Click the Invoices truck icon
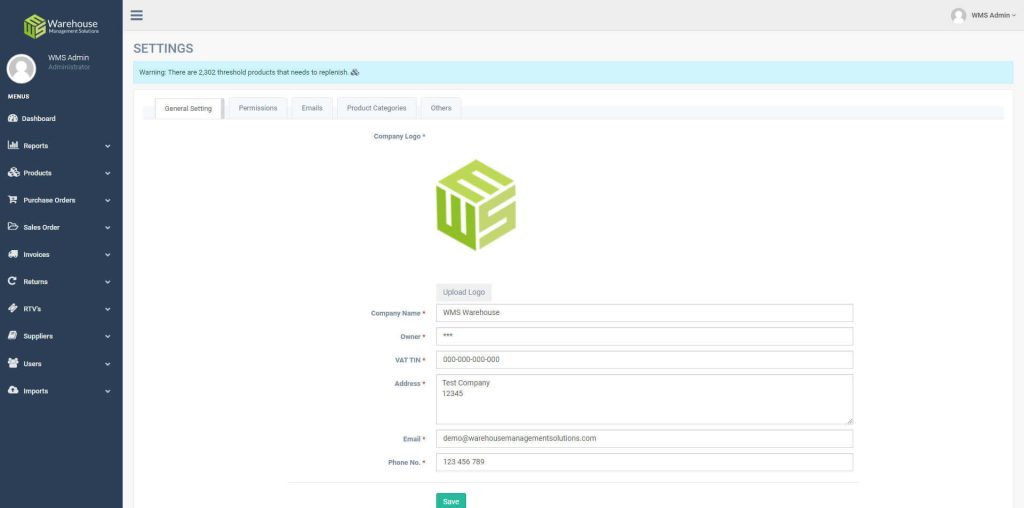The height and width of the screenshot is (508, 1024). tap(13, 254)
